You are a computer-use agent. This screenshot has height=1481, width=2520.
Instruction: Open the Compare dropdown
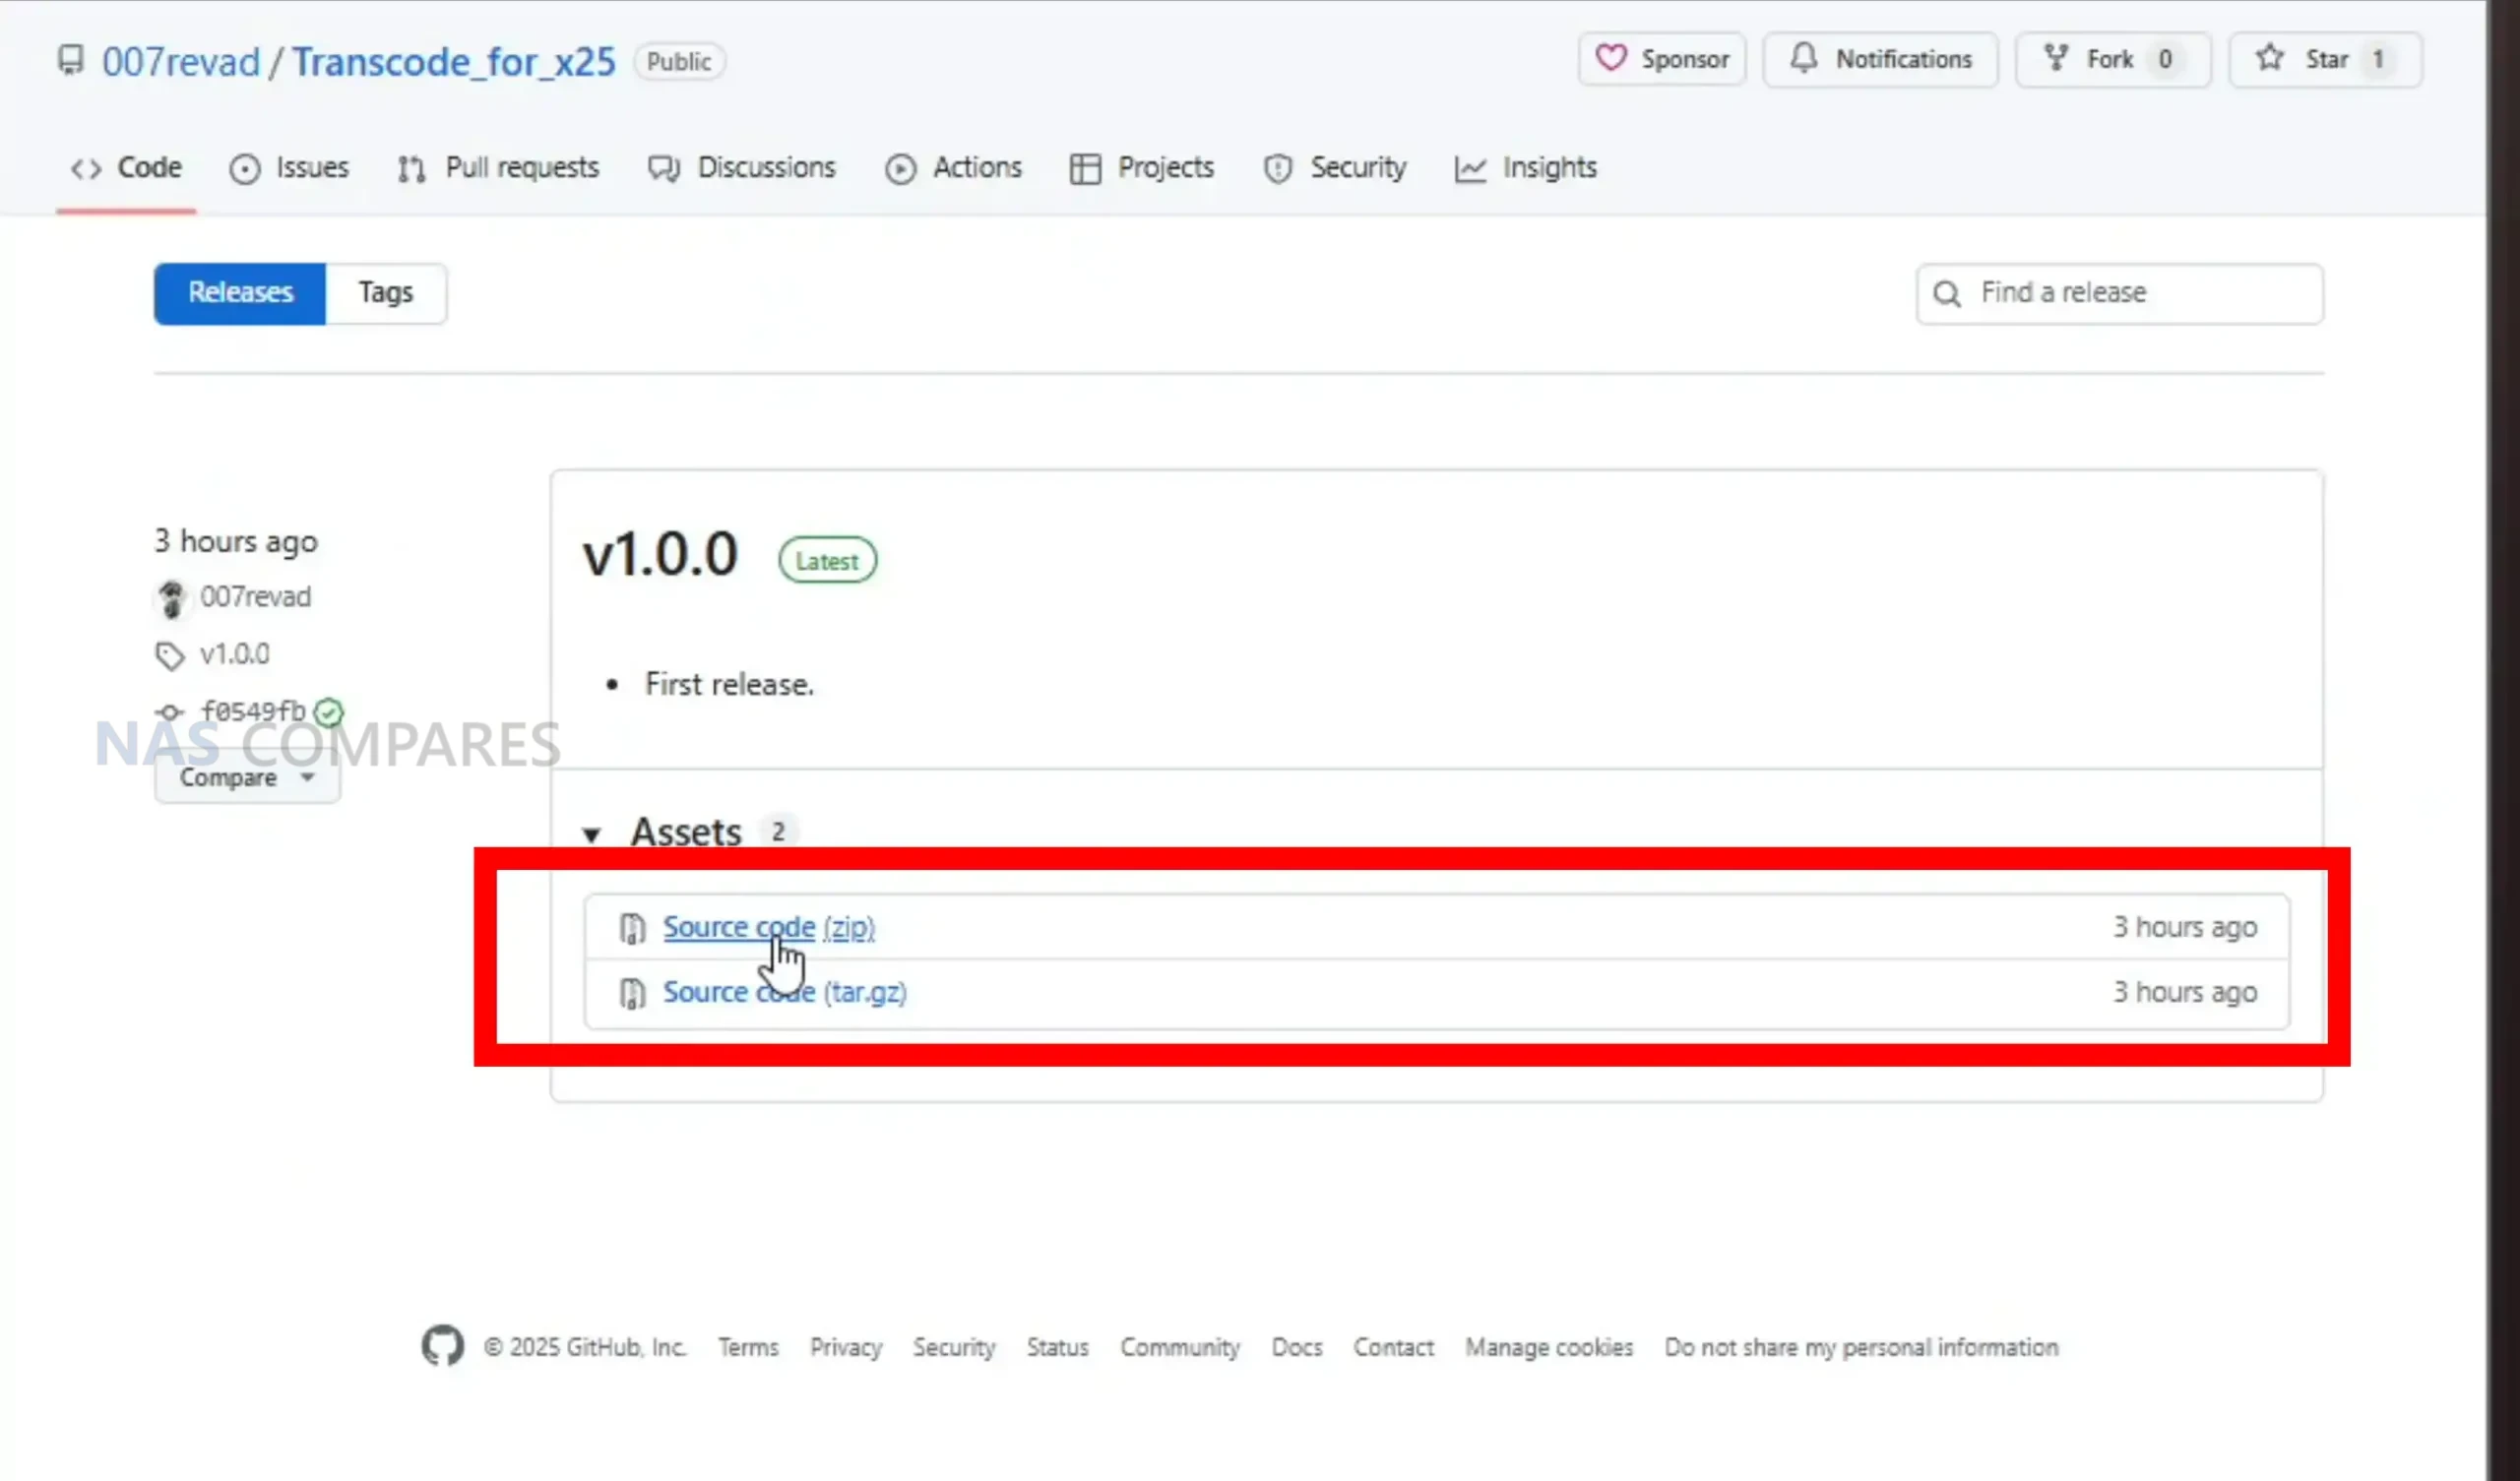click(247, 777)
